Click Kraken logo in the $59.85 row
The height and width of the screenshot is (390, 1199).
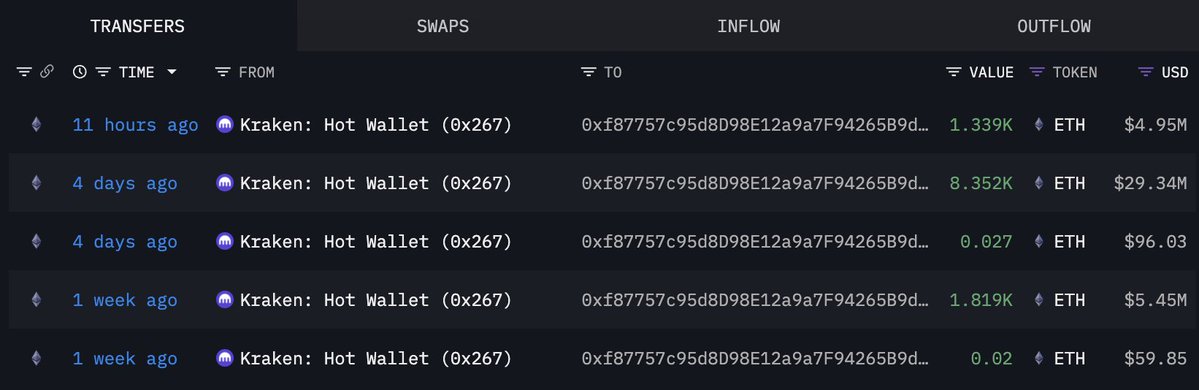click(x=225, y=358)
